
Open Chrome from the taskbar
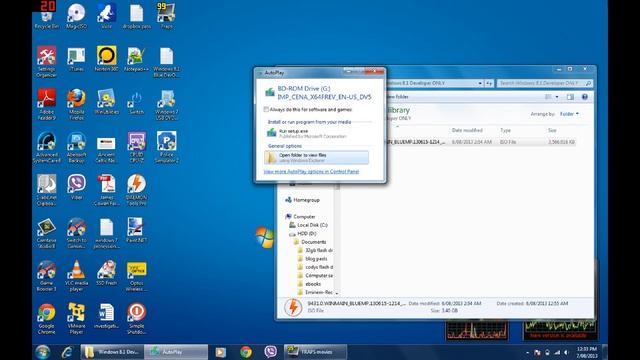click(x=246, y=352)
